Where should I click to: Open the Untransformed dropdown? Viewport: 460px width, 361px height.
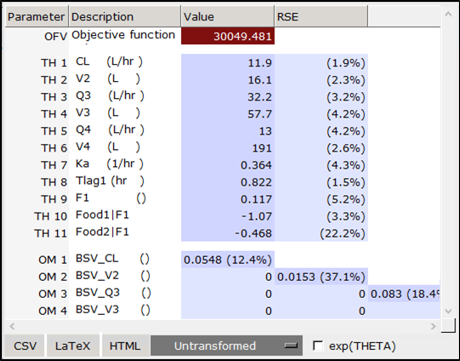tap(227, 346)
